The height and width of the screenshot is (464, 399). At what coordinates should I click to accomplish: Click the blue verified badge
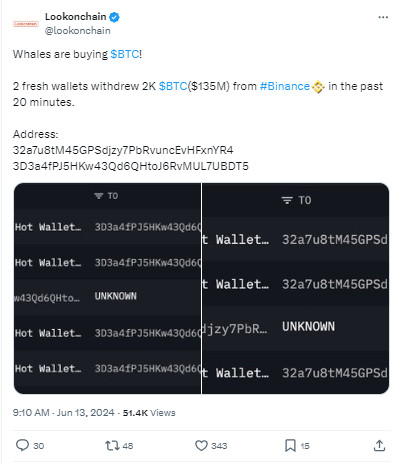pyautogui.click(x=114, y=17)
